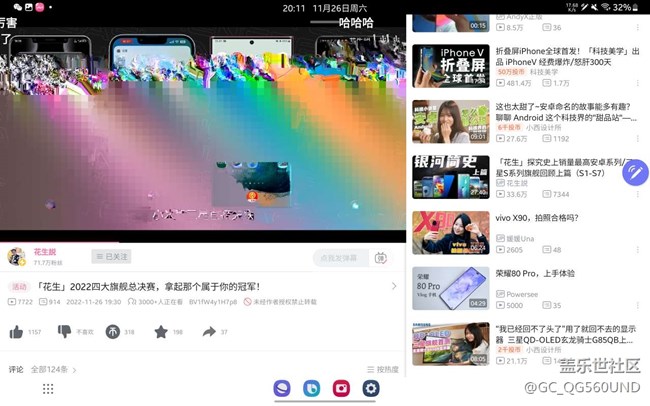This screenshot has height=406, width=650.
Task: Tap the thumbs-down dislike icon
Action: pos(64,332)
